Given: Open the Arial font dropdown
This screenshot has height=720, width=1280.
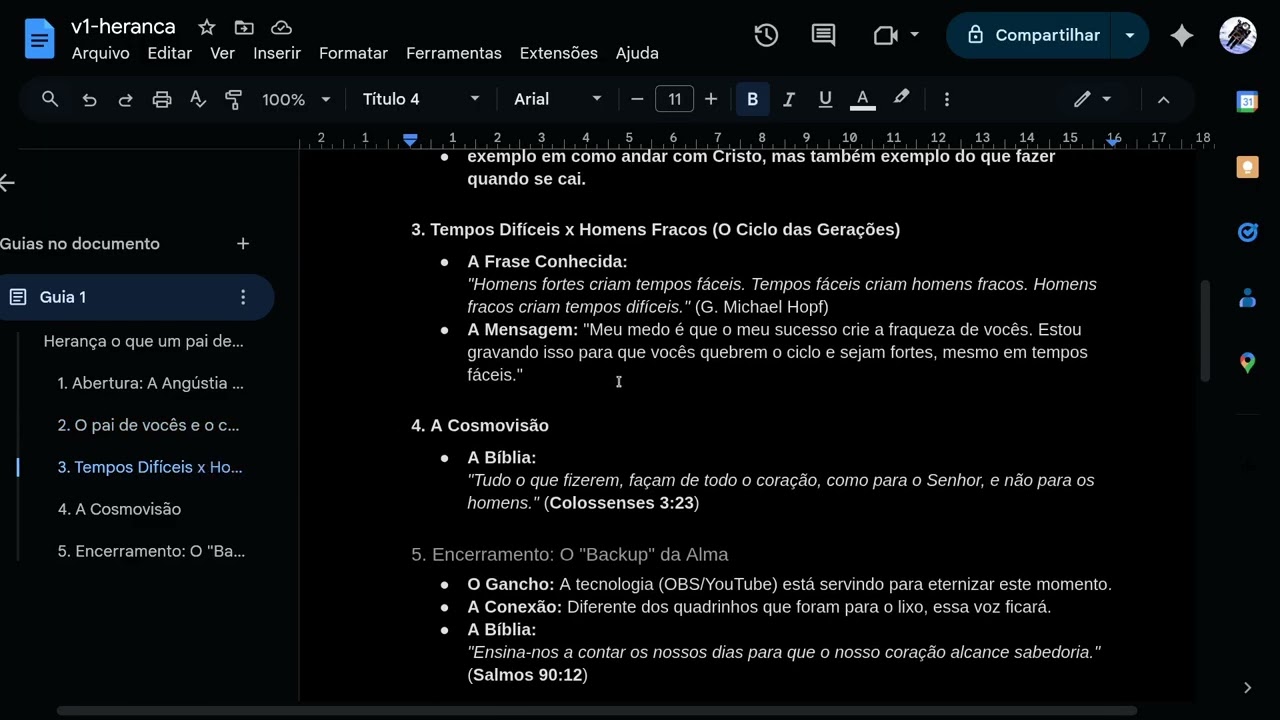Looking at the screenshot, I should coord(557,99).
